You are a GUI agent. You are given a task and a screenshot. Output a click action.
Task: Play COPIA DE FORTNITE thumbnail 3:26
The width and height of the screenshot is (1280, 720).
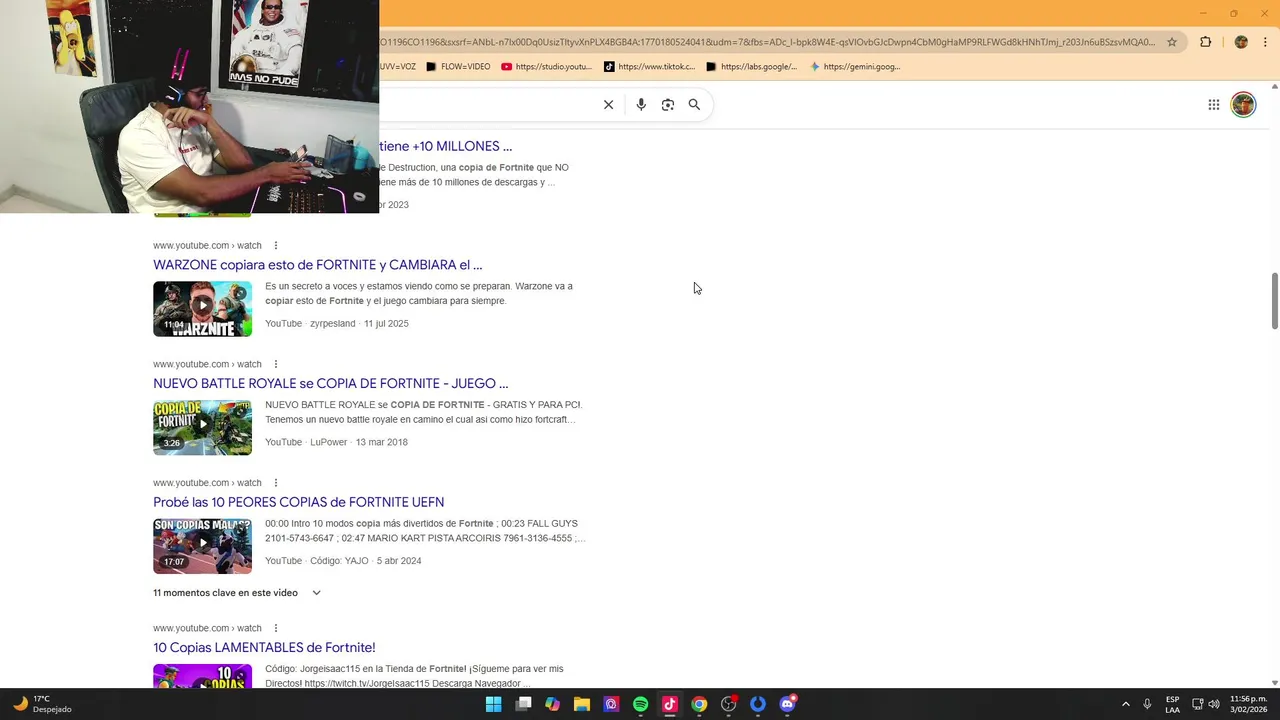point(203,428)
